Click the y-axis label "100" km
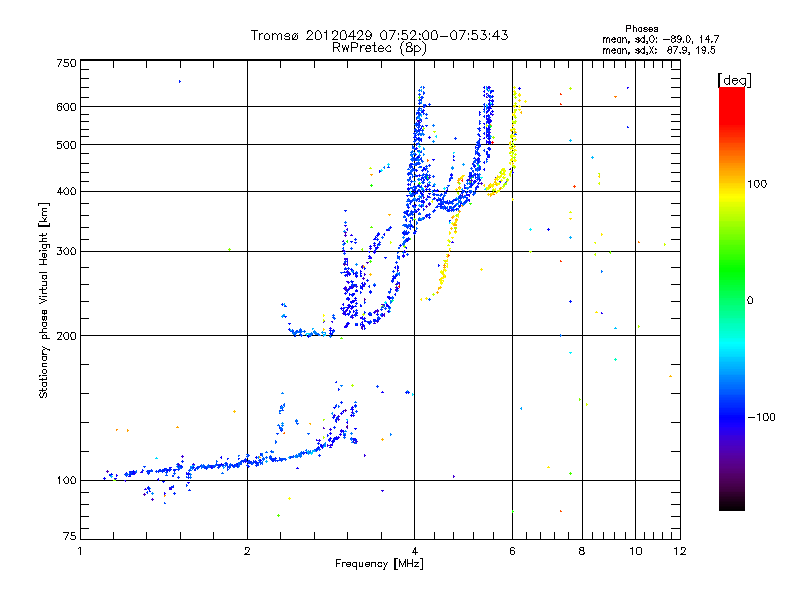800x600 pixels. 66,480
